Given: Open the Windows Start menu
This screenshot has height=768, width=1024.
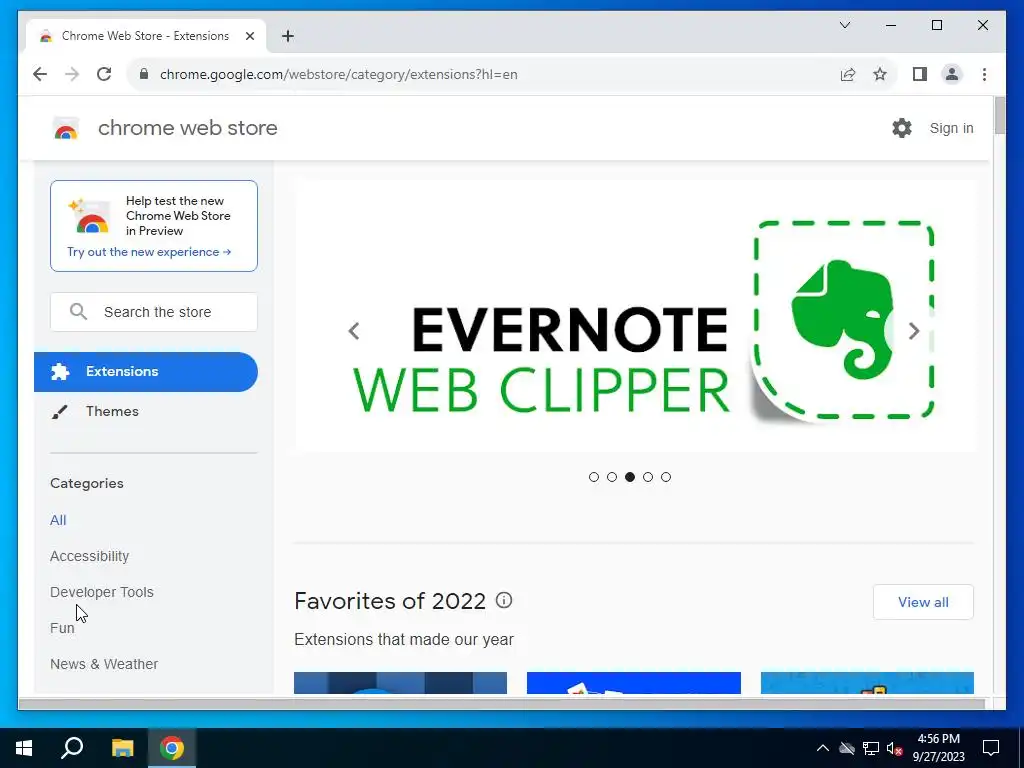Looking at the screenshot, I should coord(24,748).
